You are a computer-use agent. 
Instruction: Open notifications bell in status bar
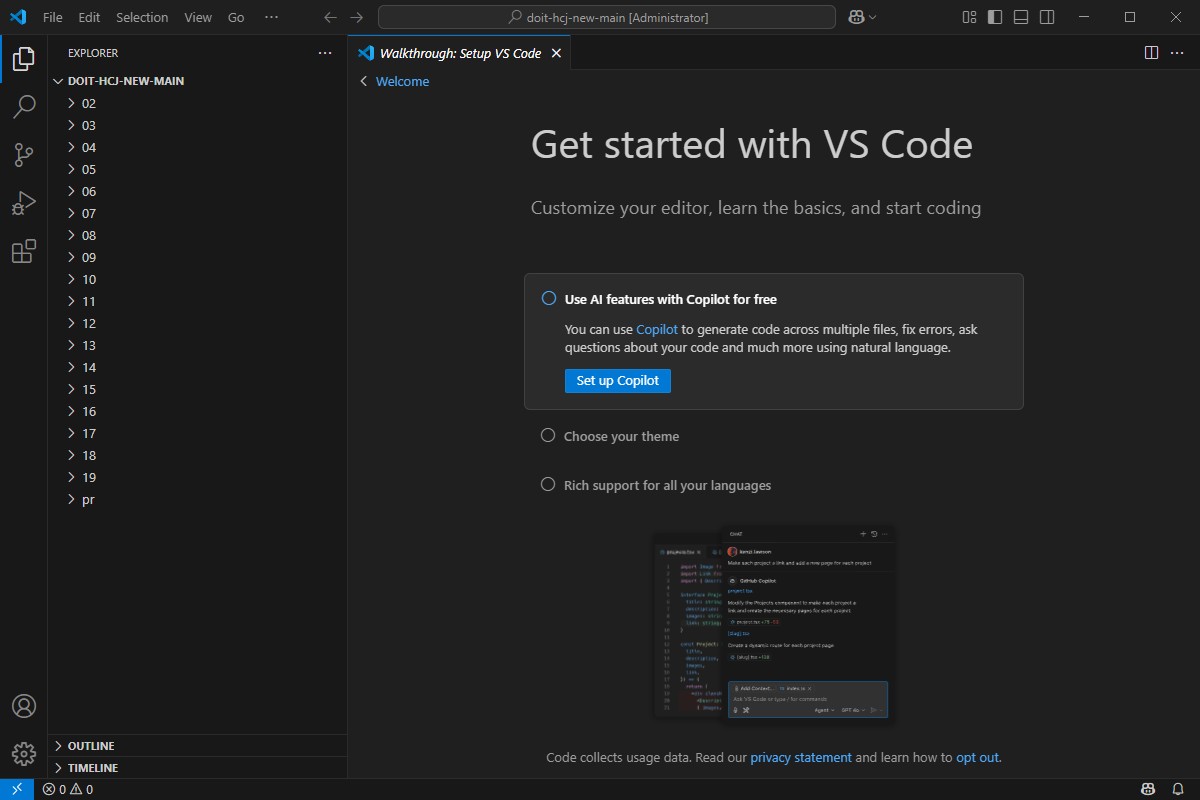click(1178, 789)
